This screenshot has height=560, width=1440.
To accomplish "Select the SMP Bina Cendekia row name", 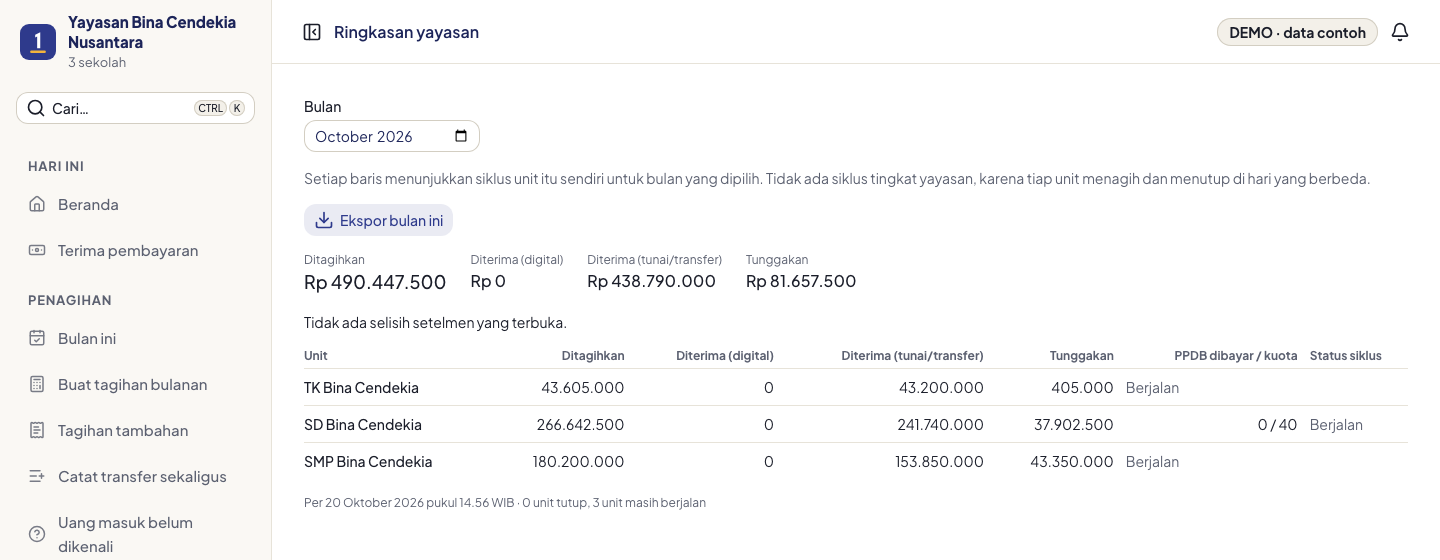I will [x=368, y=461].
